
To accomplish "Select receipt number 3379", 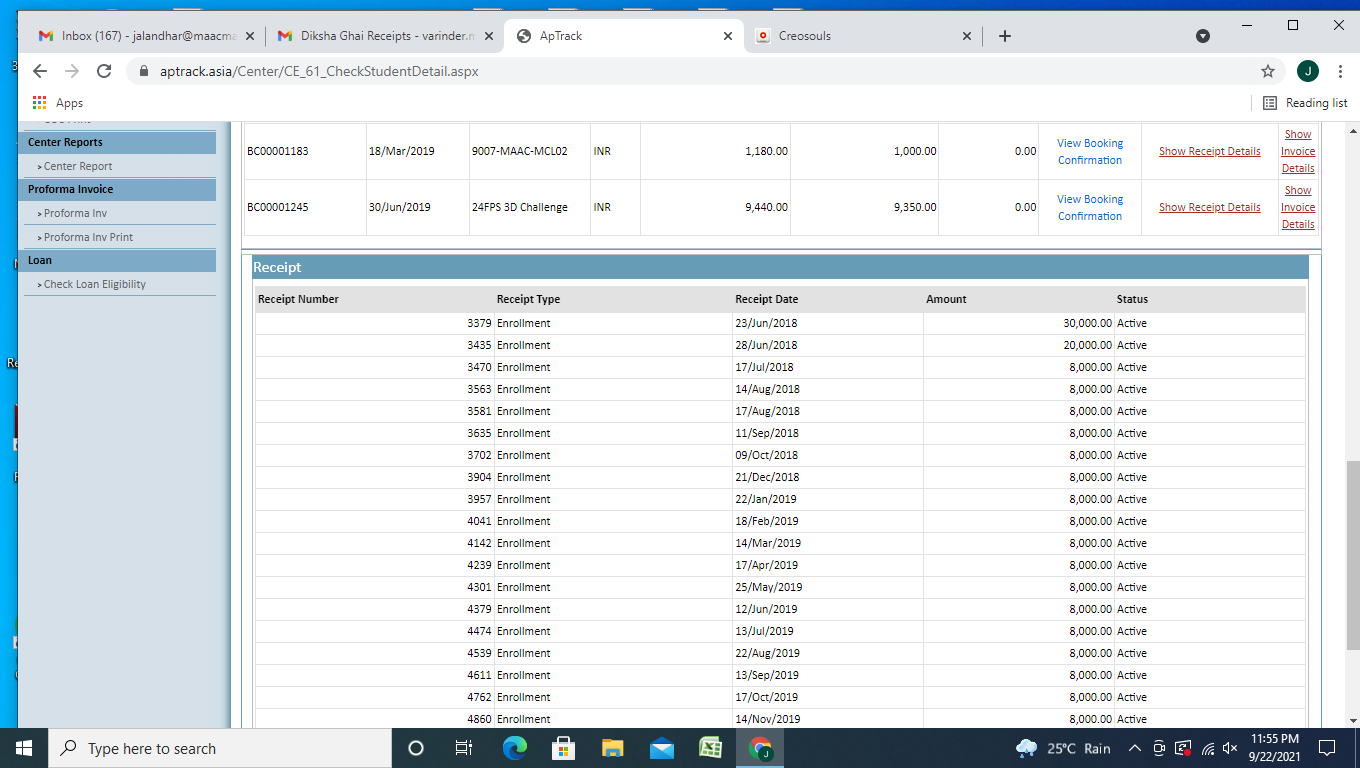I will [479, 323].
